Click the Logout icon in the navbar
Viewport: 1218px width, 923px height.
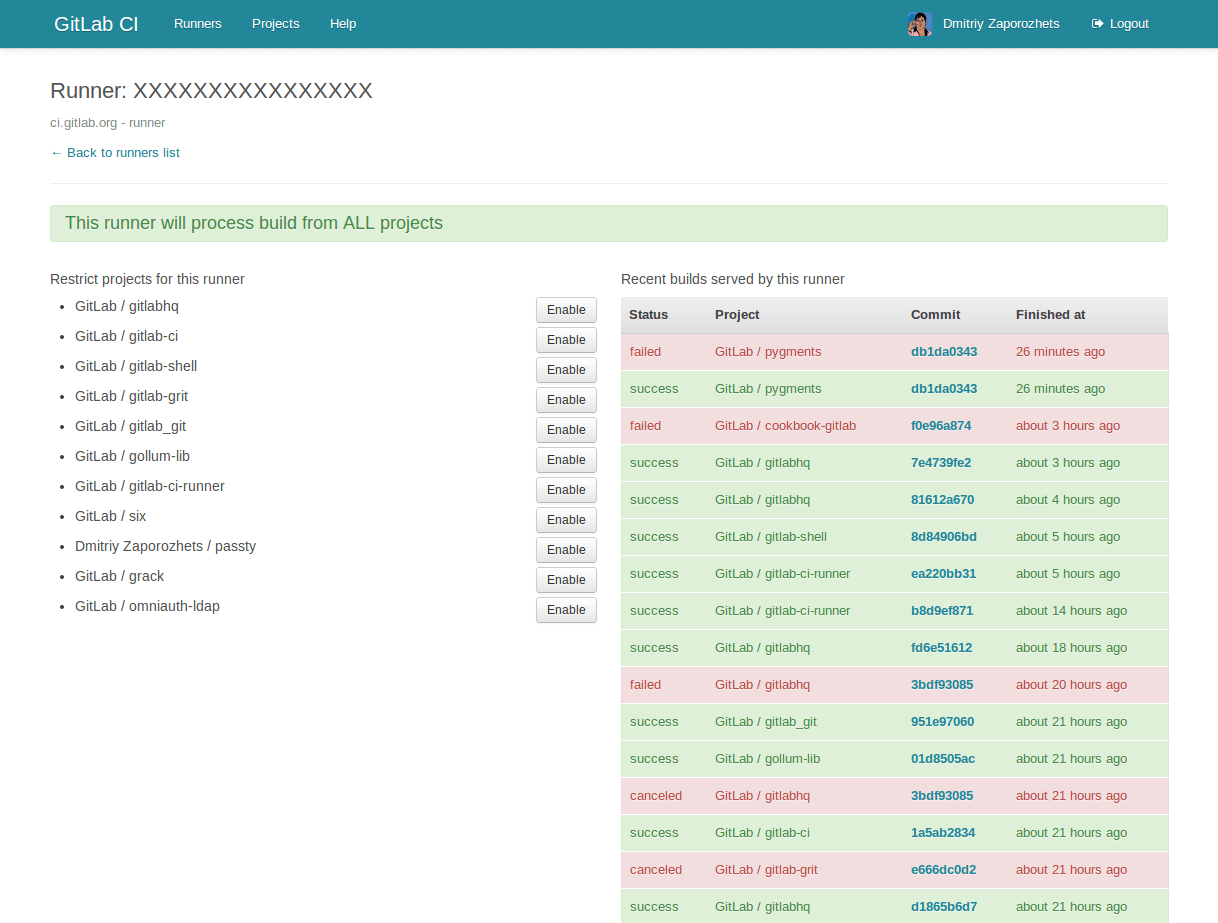pos(1097,24)
